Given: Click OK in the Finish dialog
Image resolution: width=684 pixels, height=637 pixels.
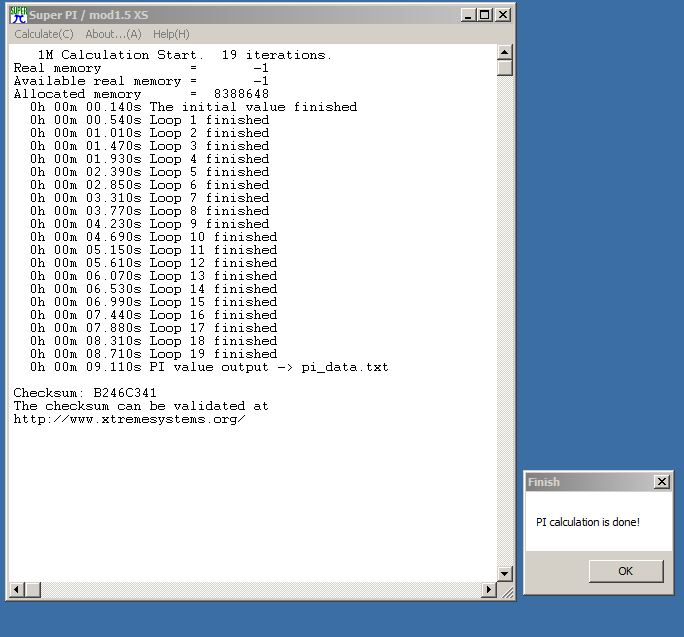Looking at the screenshot, I should (x=626, y=571).
